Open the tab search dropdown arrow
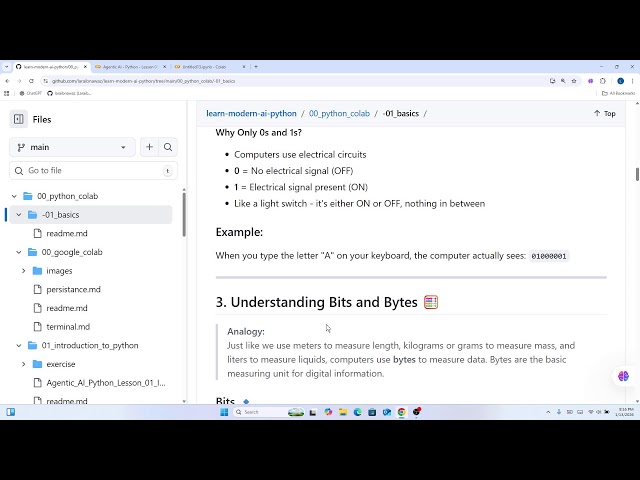640x480 pixels. click(x=6, y=67)
